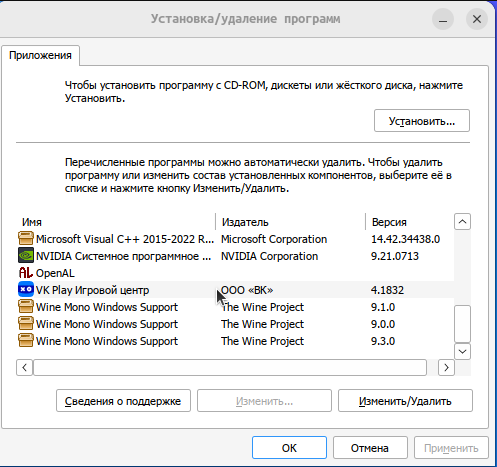497x467 pixels.
Task: Click the horizontal scrollbar right arrow
Action: click(446, 367)
